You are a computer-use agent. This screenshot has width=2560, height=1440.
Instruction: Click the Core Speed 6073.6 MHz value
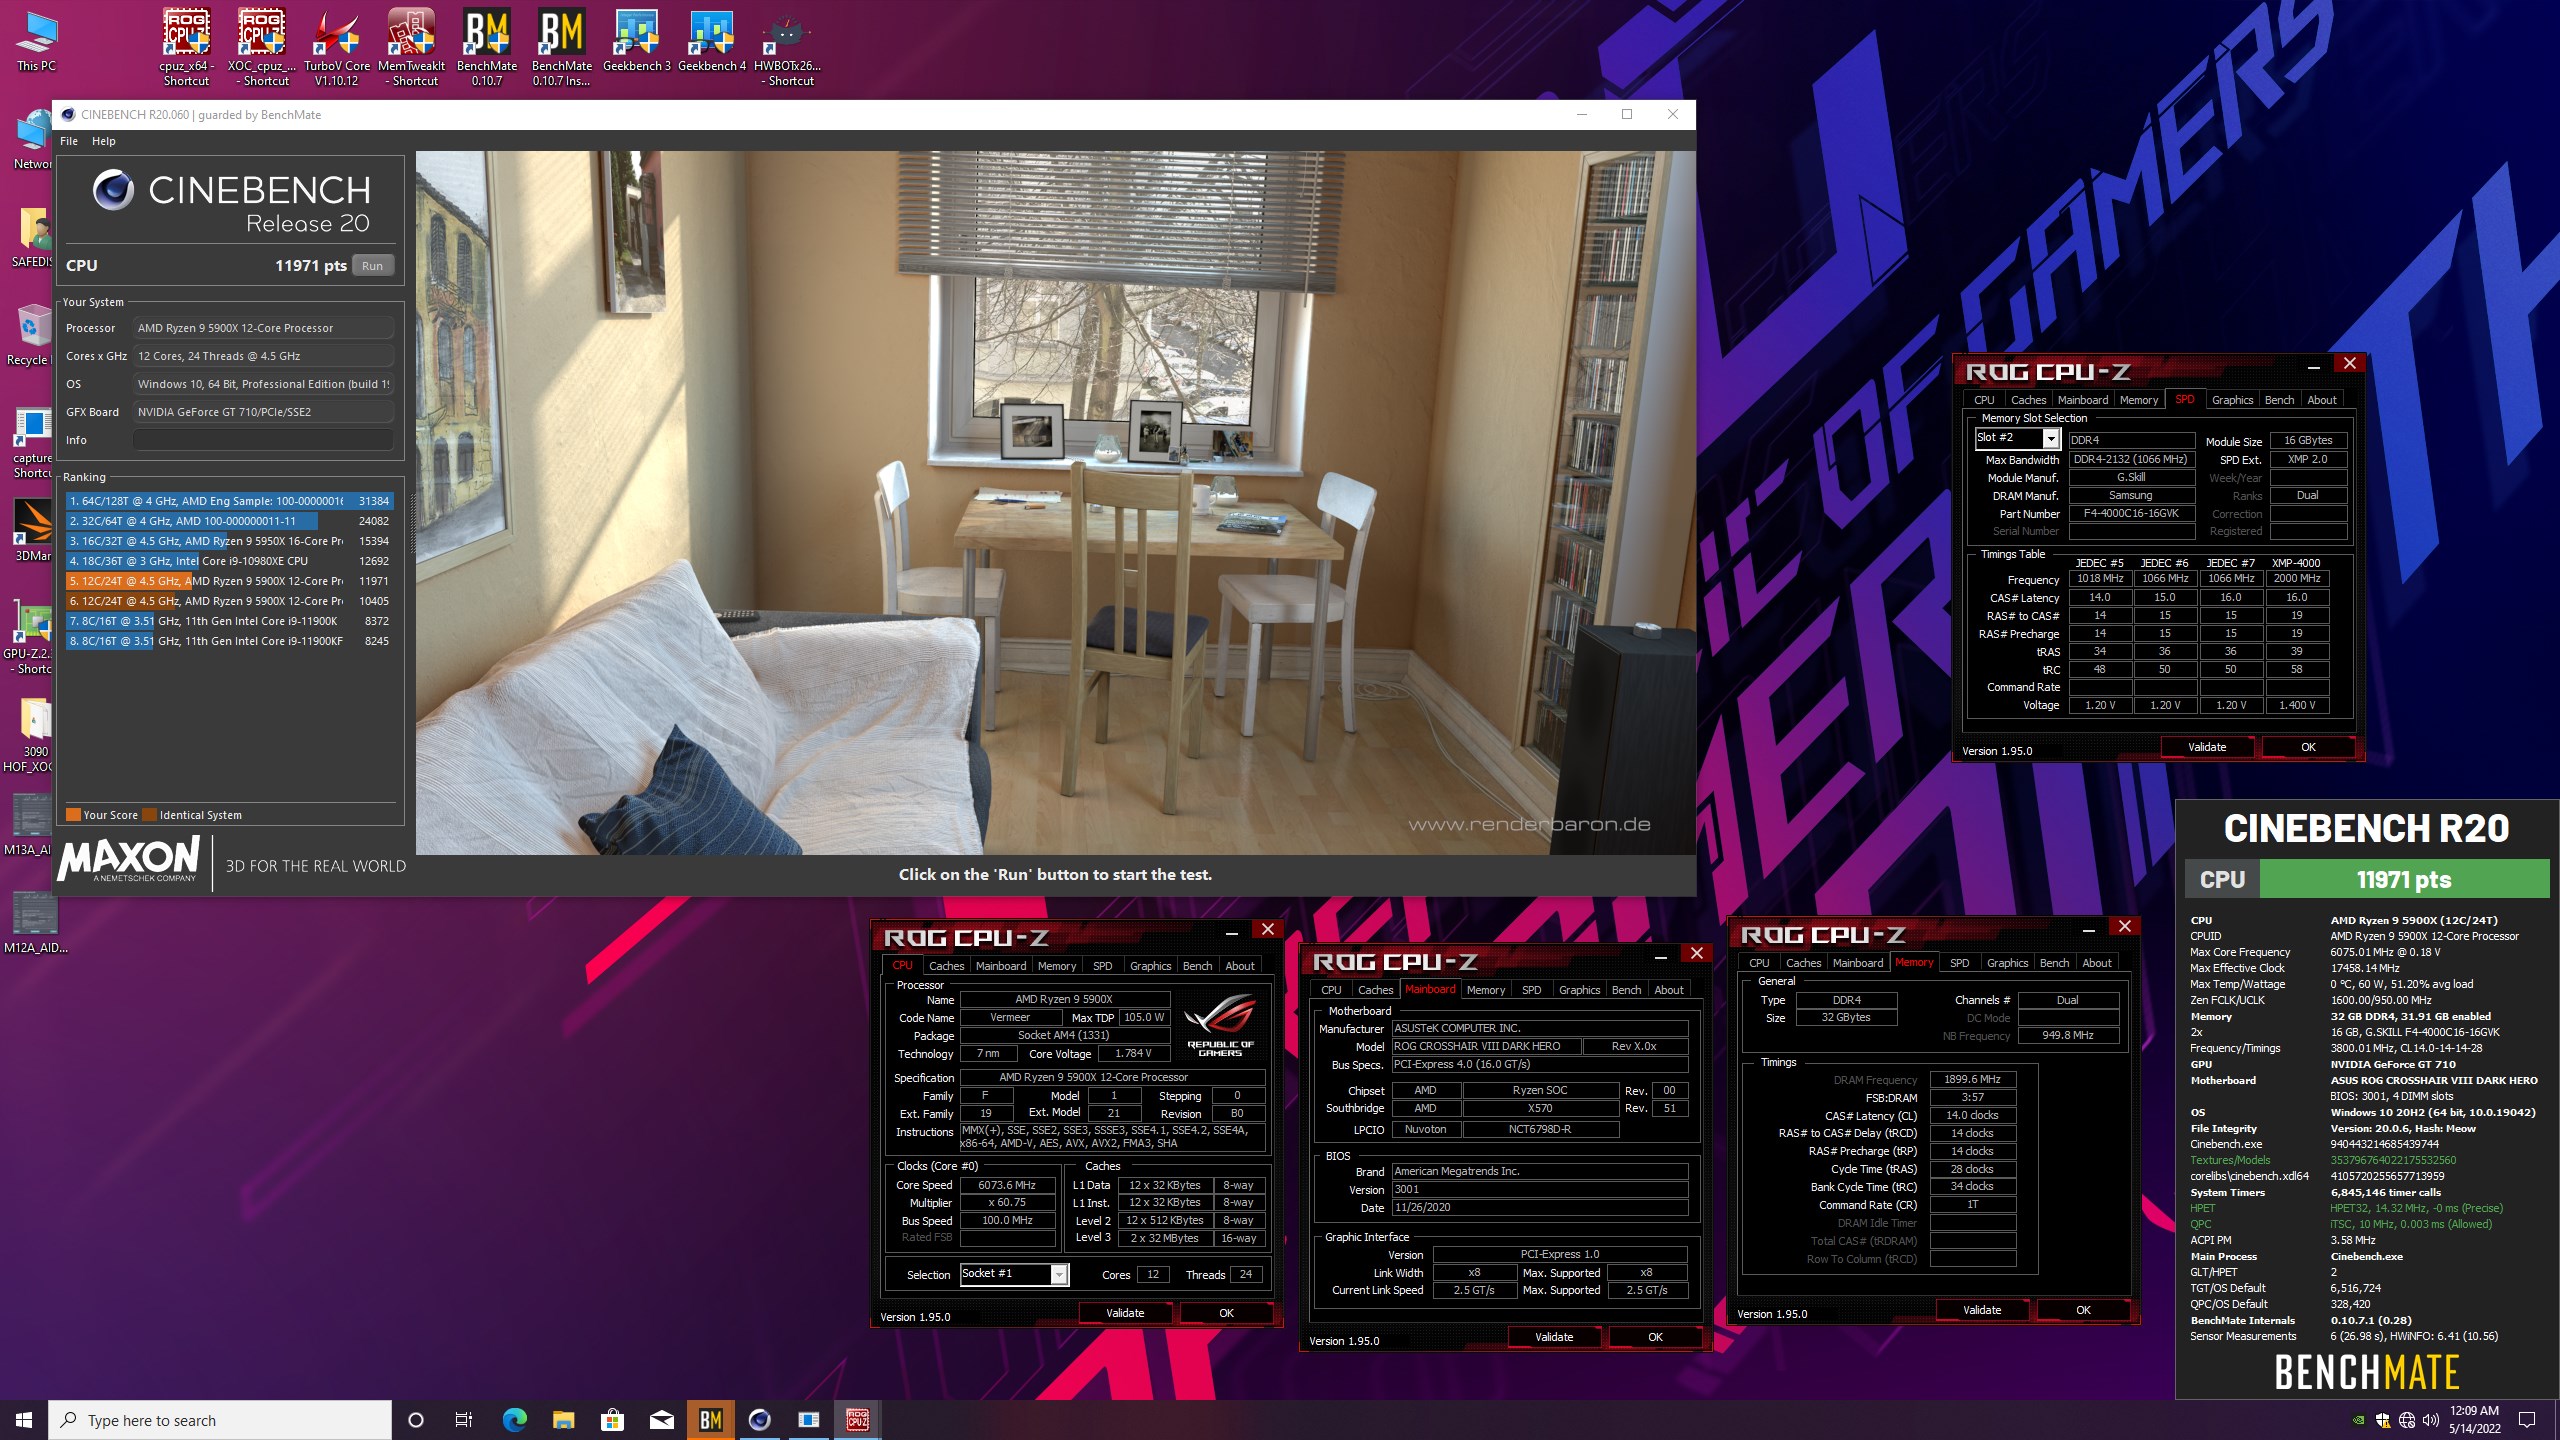[1007, 1185]
